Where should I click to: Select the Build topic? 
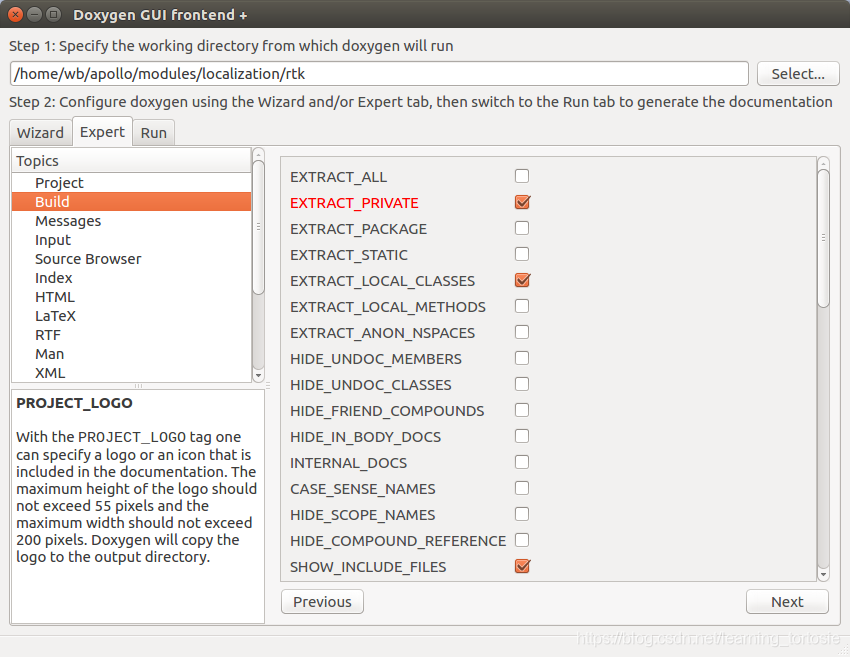[131, 202]
